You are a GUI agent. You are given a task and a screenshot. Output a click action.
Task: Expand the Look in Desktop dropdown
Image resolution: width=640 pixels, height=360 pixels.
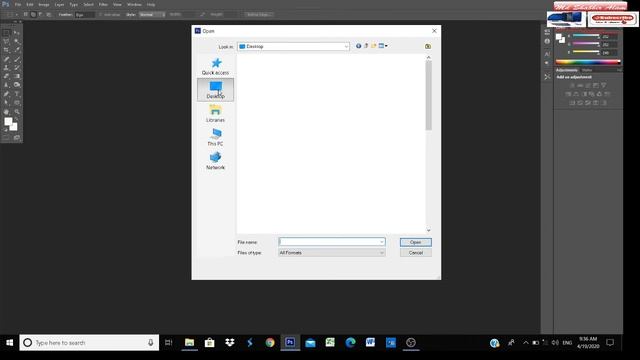[x=346, y=47]
